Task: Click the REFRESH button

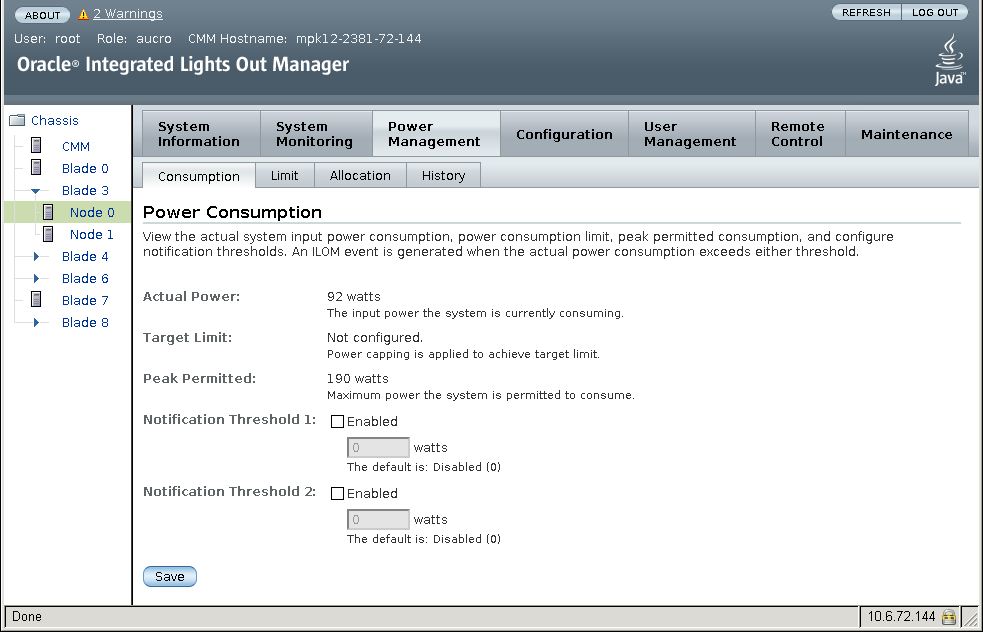Action: (866, 12)
